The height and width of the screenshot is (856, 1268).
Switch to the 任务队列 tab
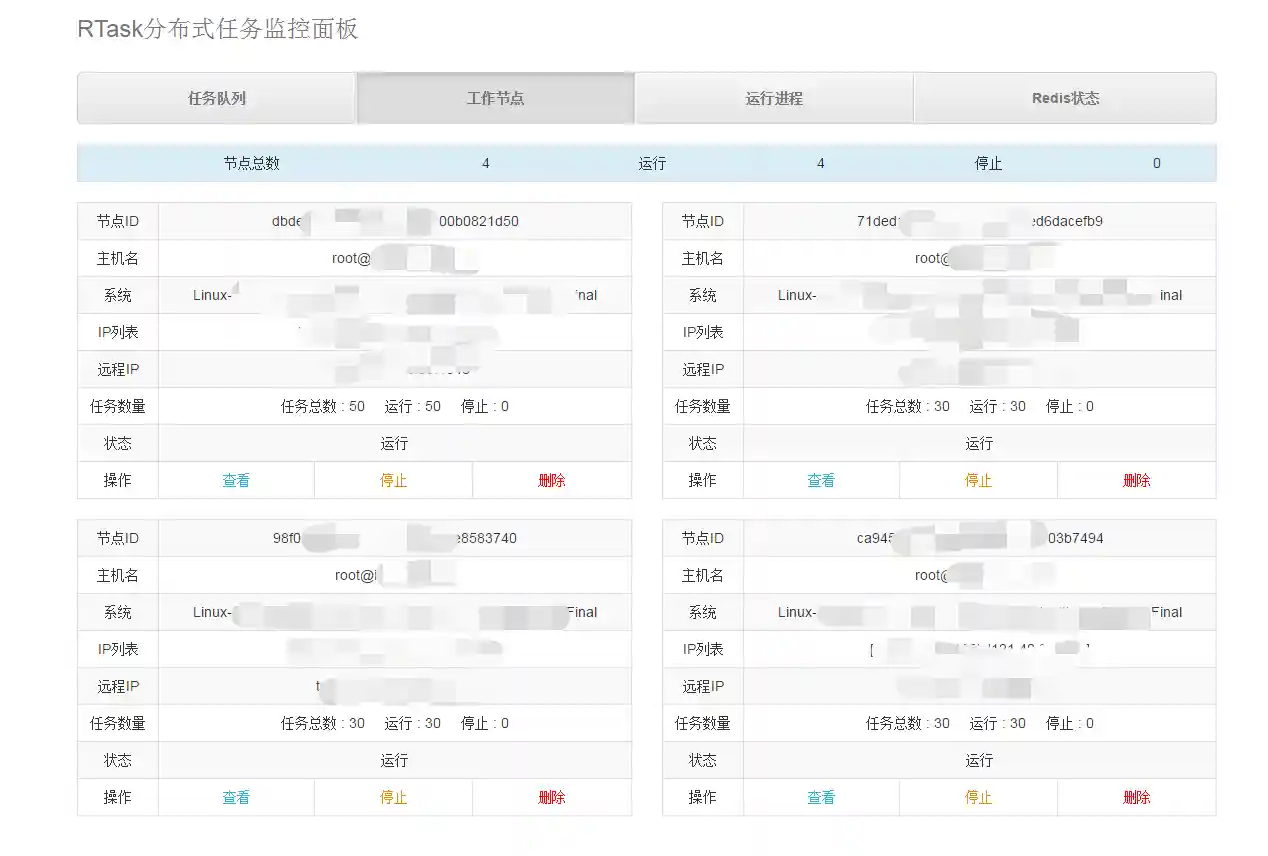tap(216, 98)
